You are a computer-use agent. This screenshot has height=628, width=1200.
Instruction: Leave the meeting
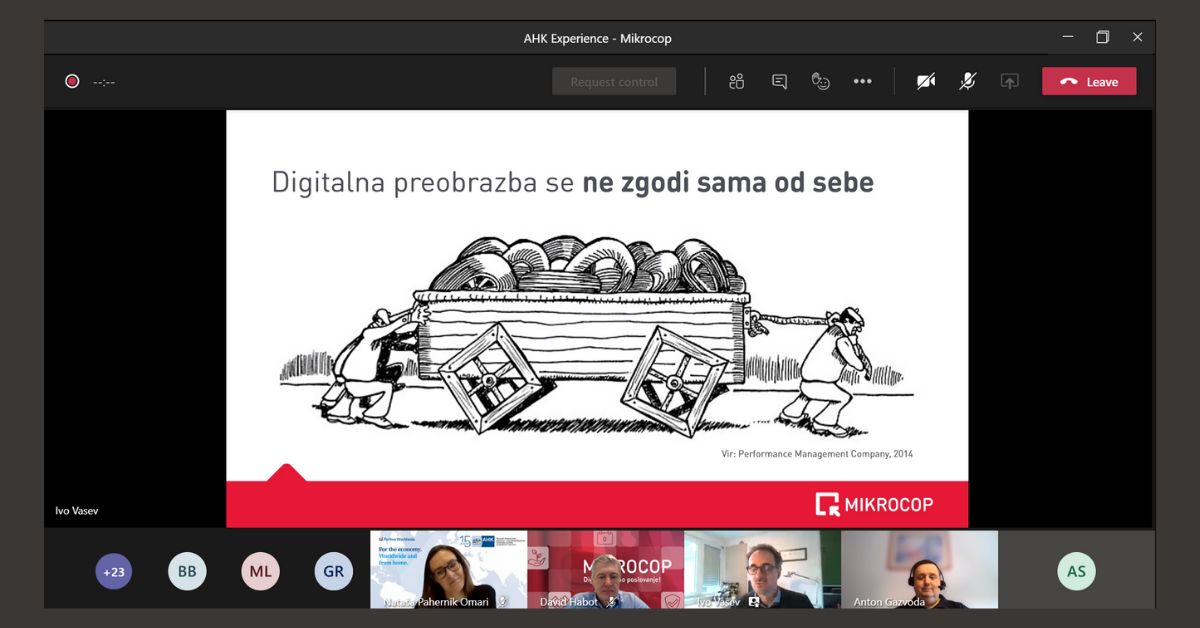1089,82
